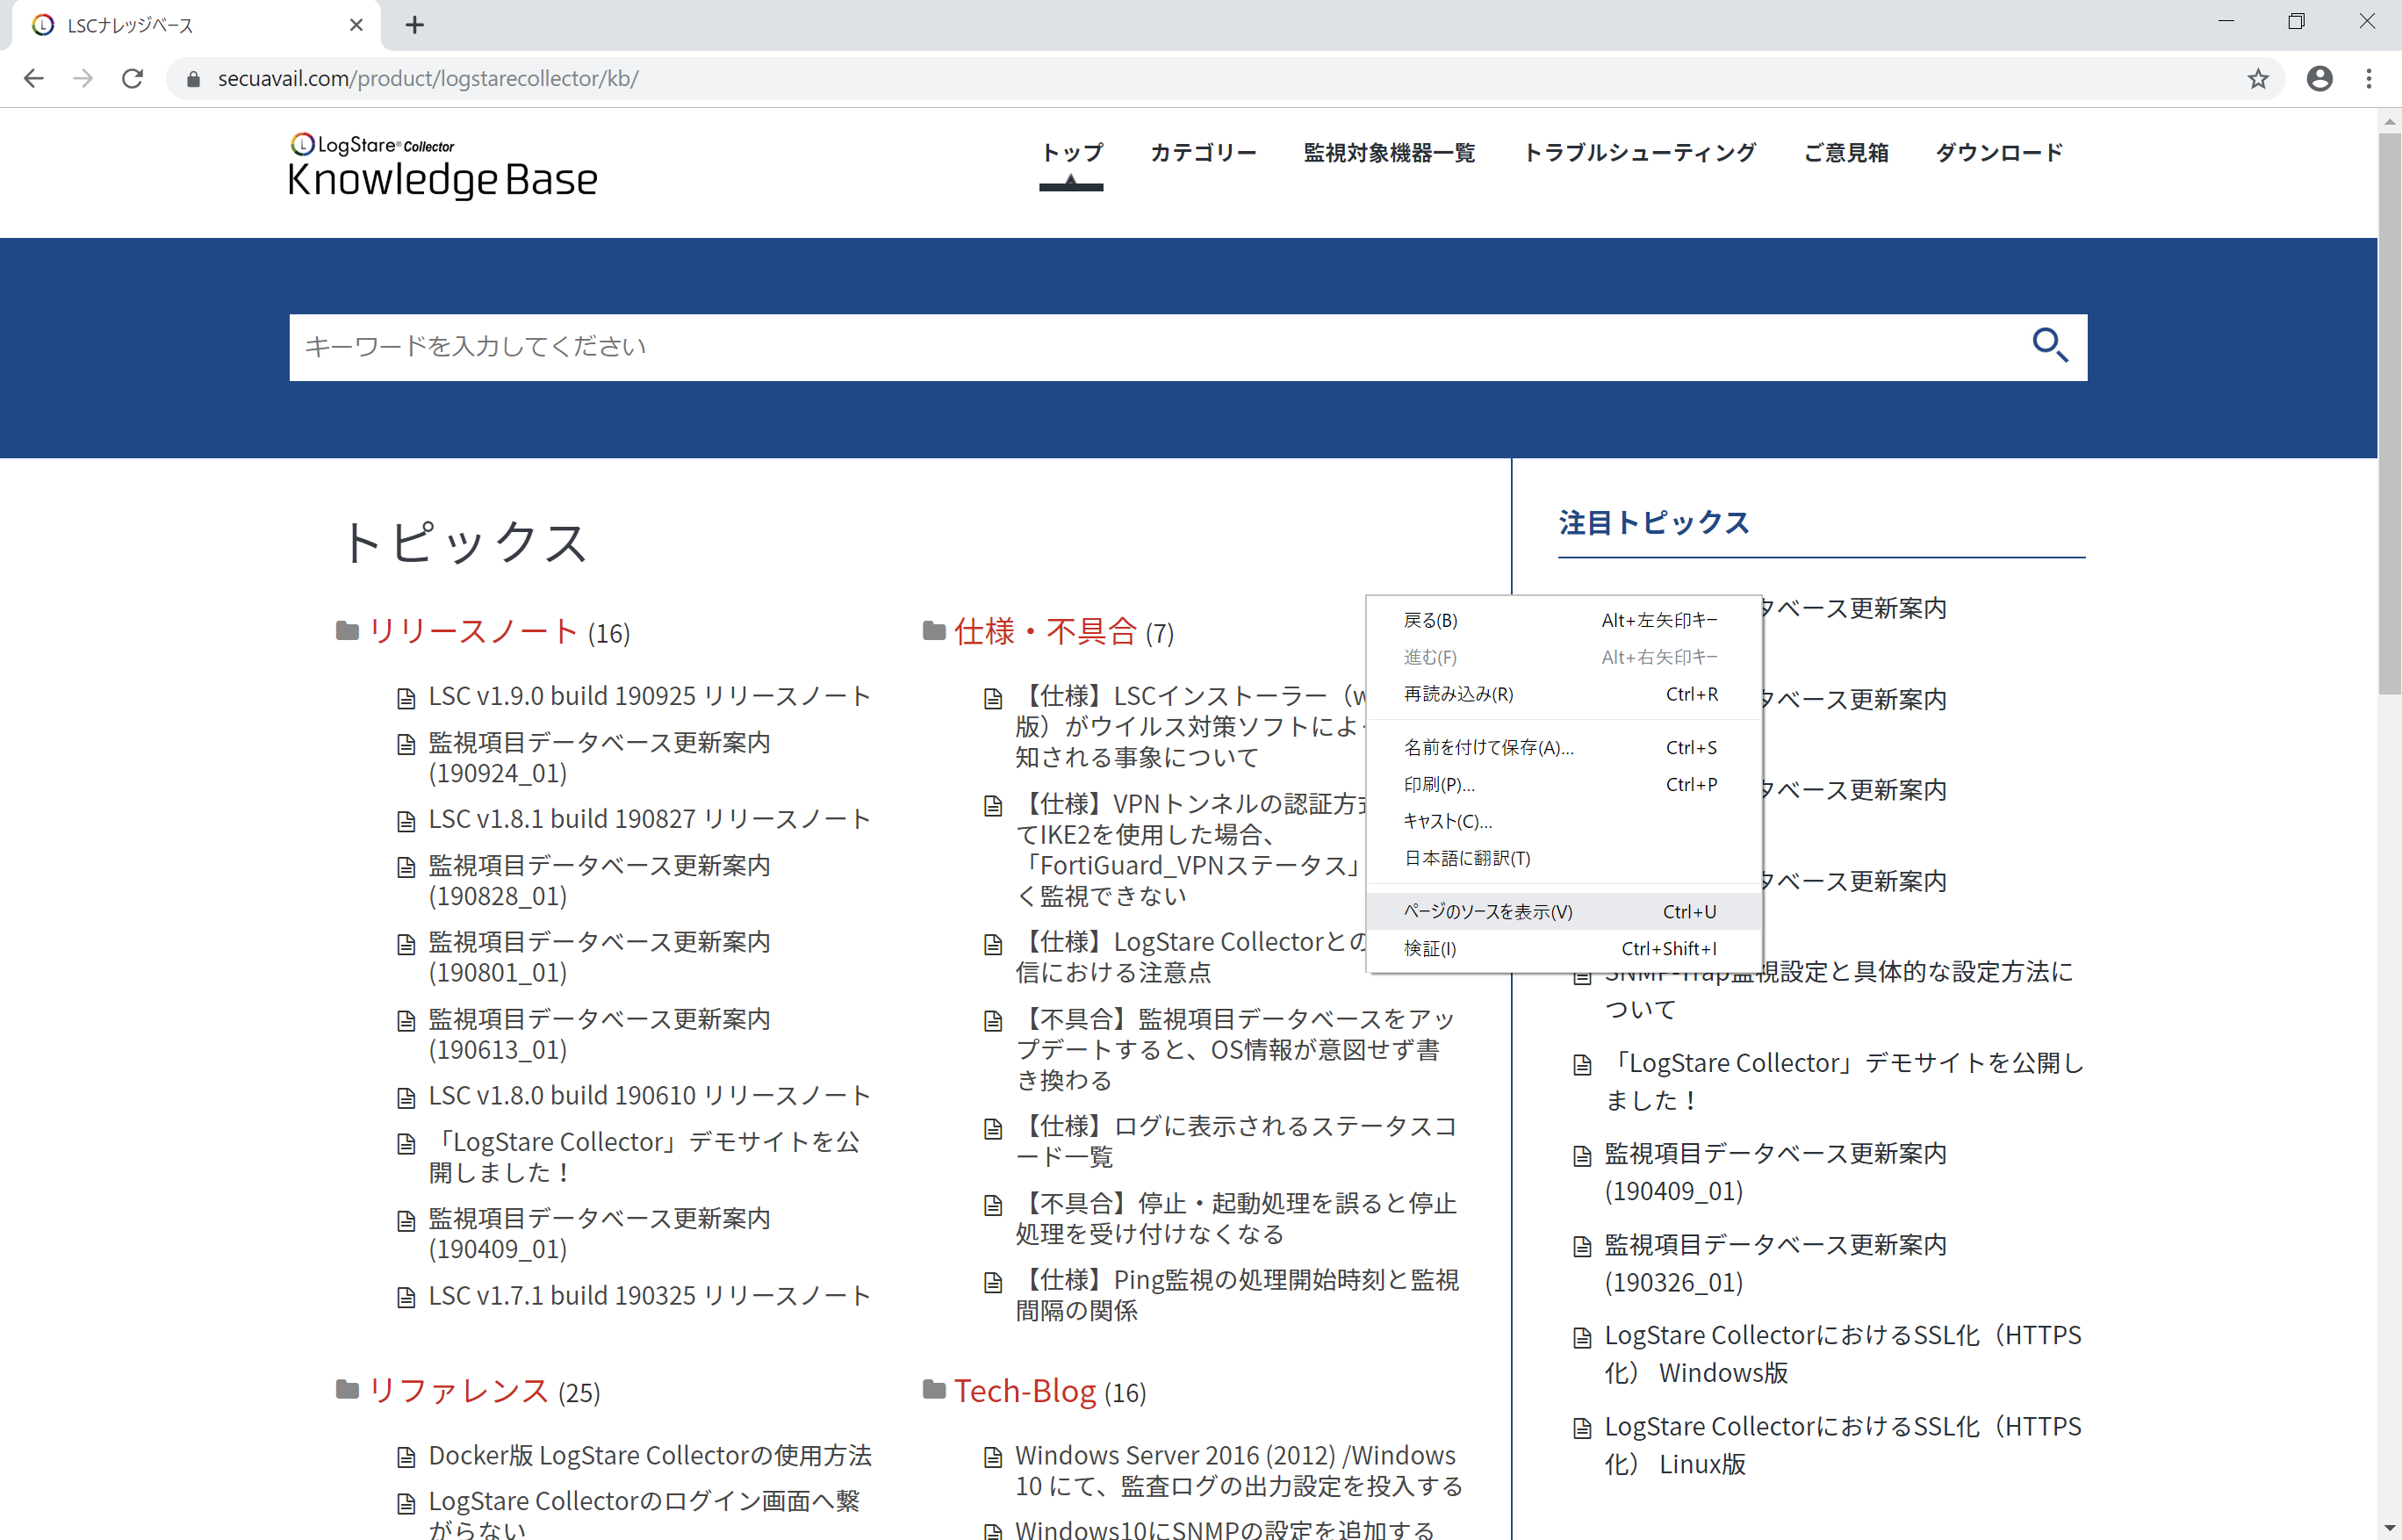
Task: Click document icon beside LSC v1.9.0 build 190925
Action: [406, 698]
